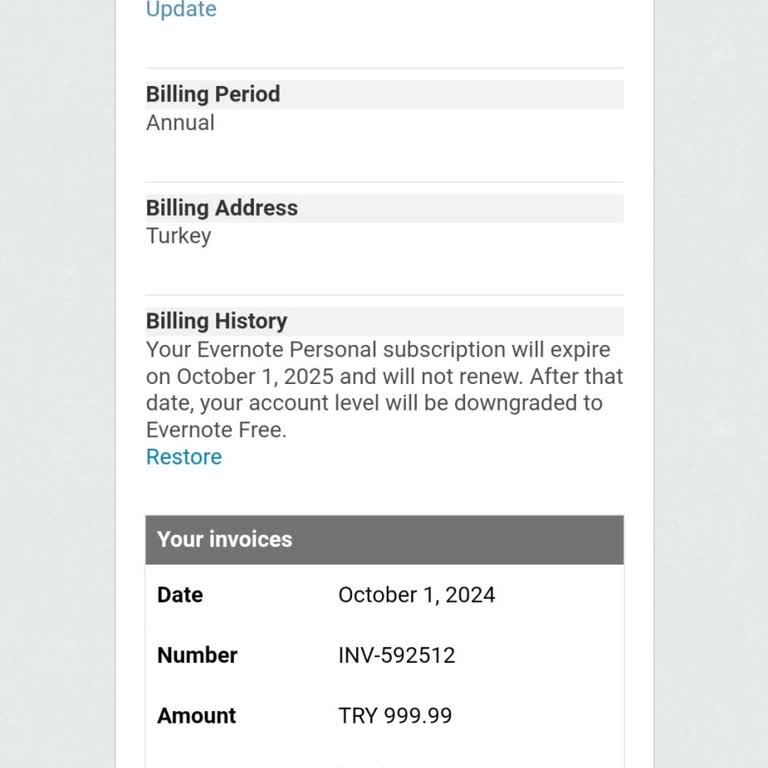Image resolution: width=768 pixels, height=768 pixels.
Task: Select the Billing Address heading
Action: point(222,208)
